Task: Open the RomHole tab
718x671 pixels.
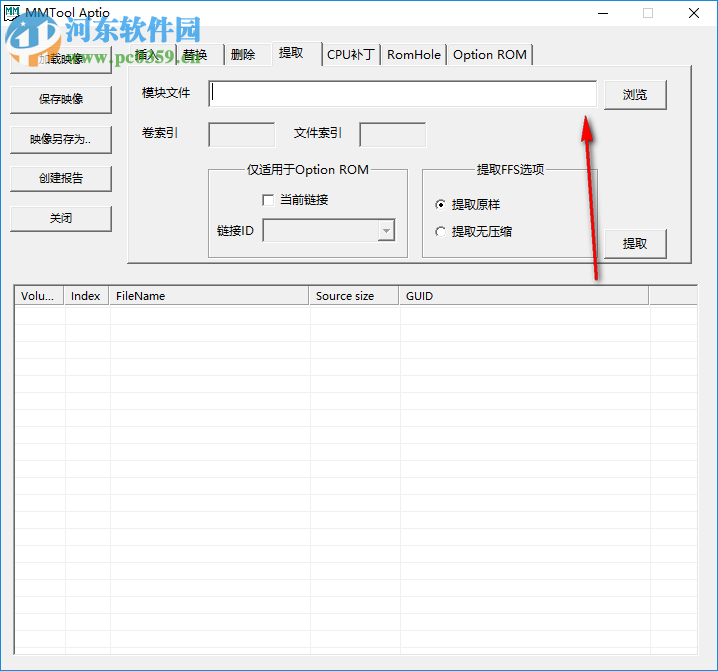Action: tap(413, 55)
